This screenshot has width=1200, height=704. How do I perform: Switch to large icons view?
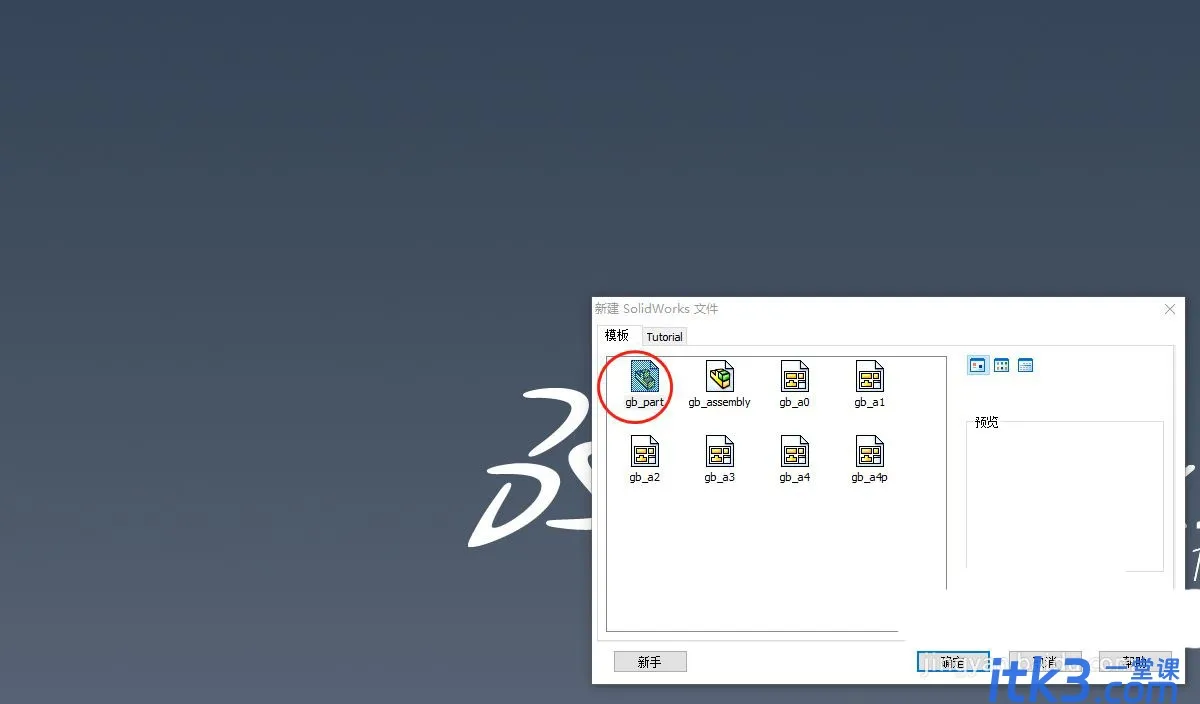point(978,365)
